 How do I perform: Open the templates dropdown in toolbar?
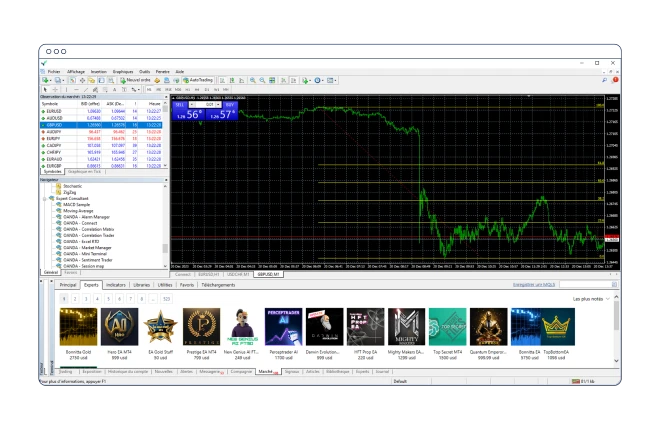pos(332,80)
